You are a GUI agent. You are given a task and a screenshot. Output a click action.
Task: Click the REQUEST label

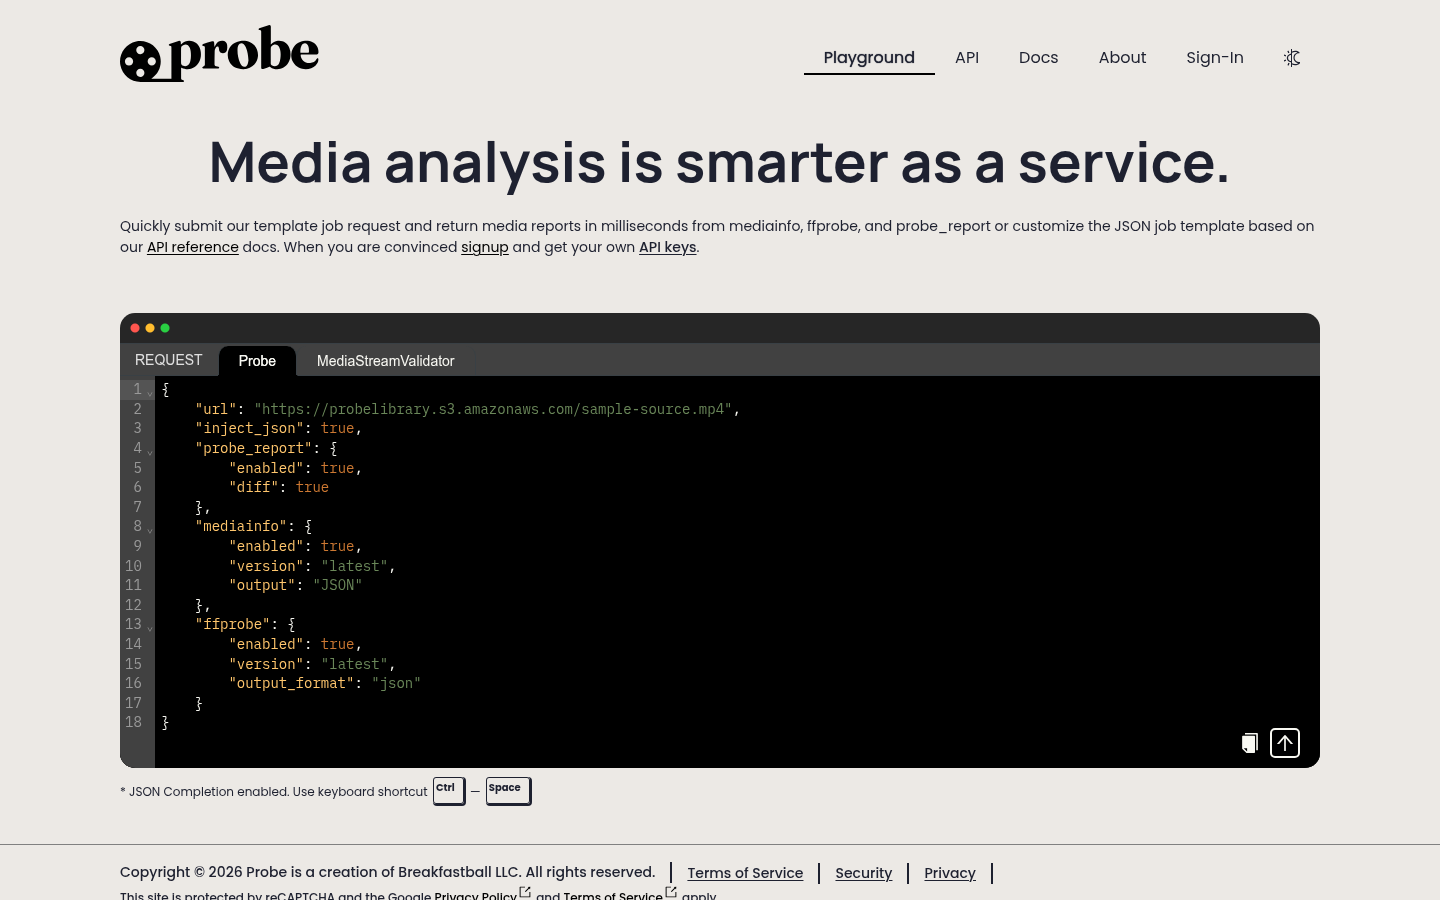[169, 360]
